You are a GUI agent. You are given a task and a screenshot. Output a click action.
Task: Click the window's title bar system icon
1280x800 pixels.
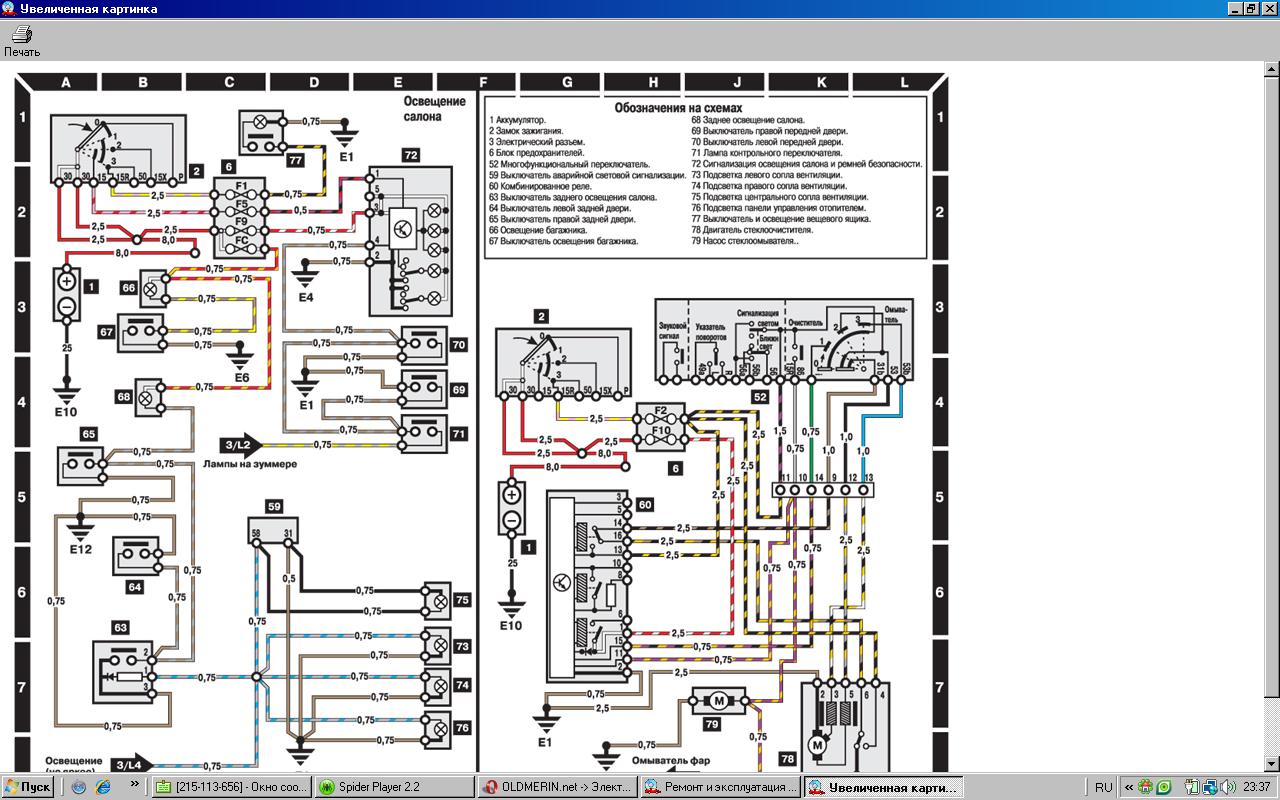8,9
